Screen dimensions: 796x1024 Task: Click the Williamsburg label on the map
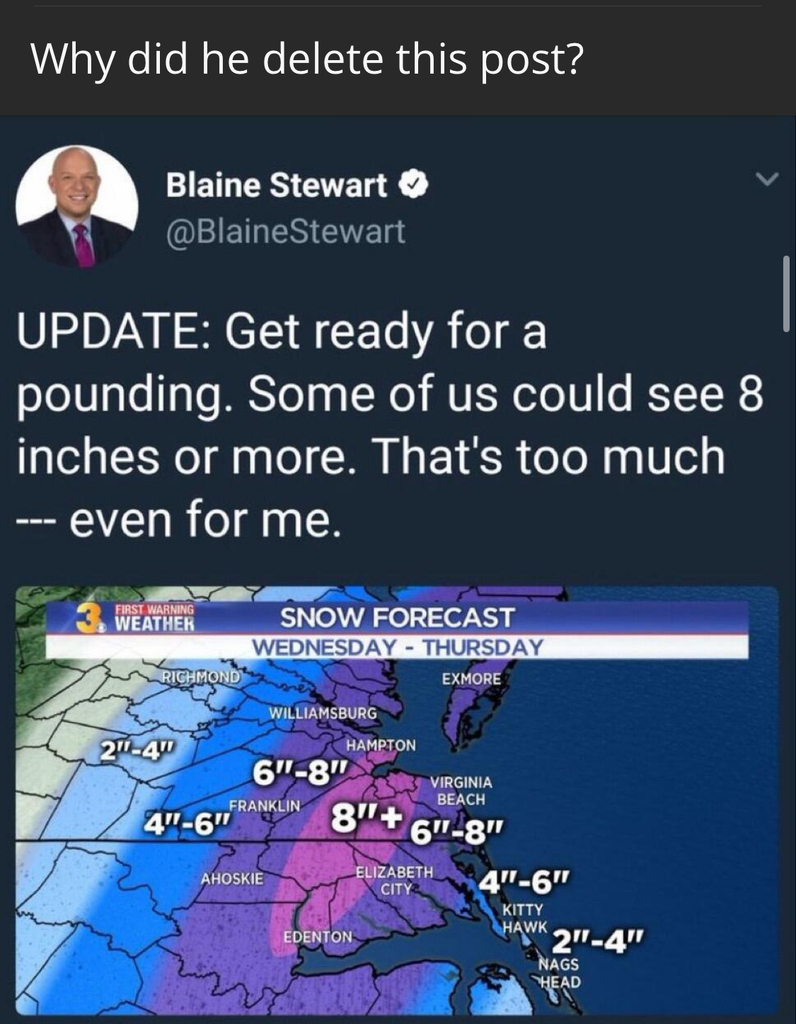[x=323, y=713]
